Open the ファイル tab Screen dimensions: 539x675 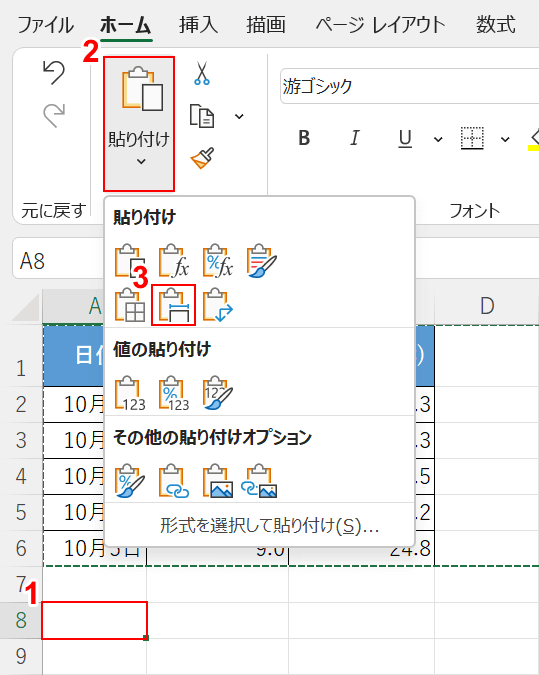click(x=46, y=25)
